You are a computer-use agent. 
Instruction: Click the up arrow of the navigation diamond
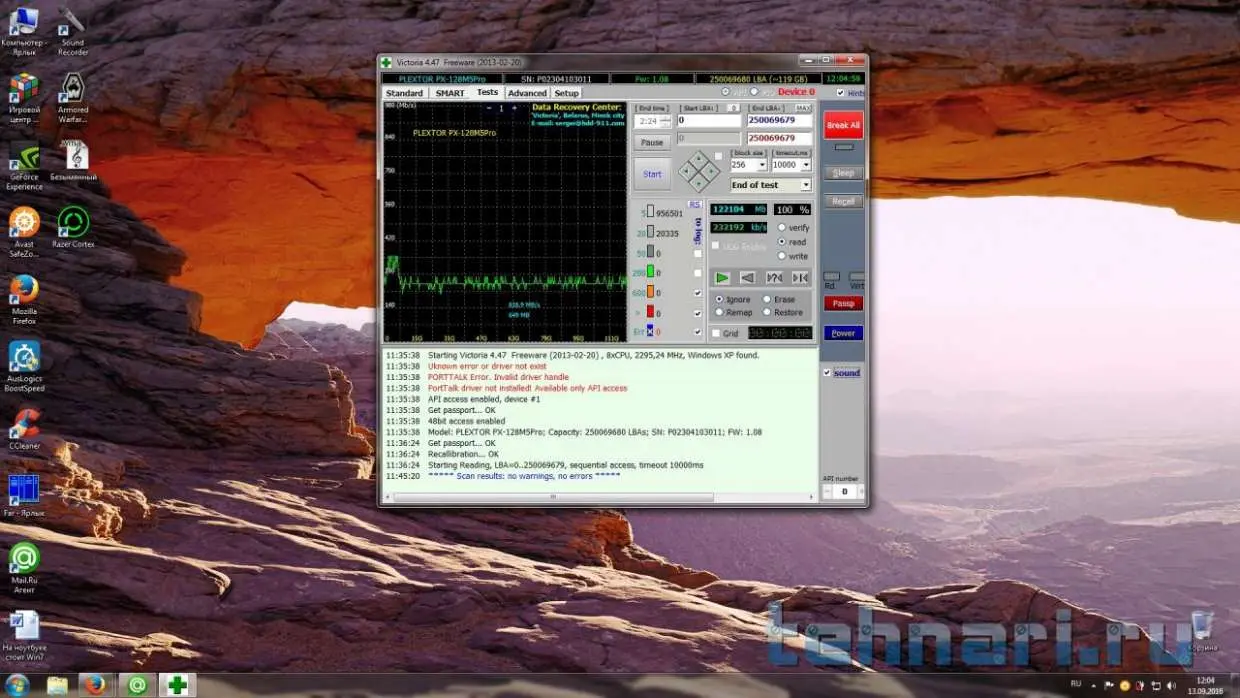pos(698,160)
